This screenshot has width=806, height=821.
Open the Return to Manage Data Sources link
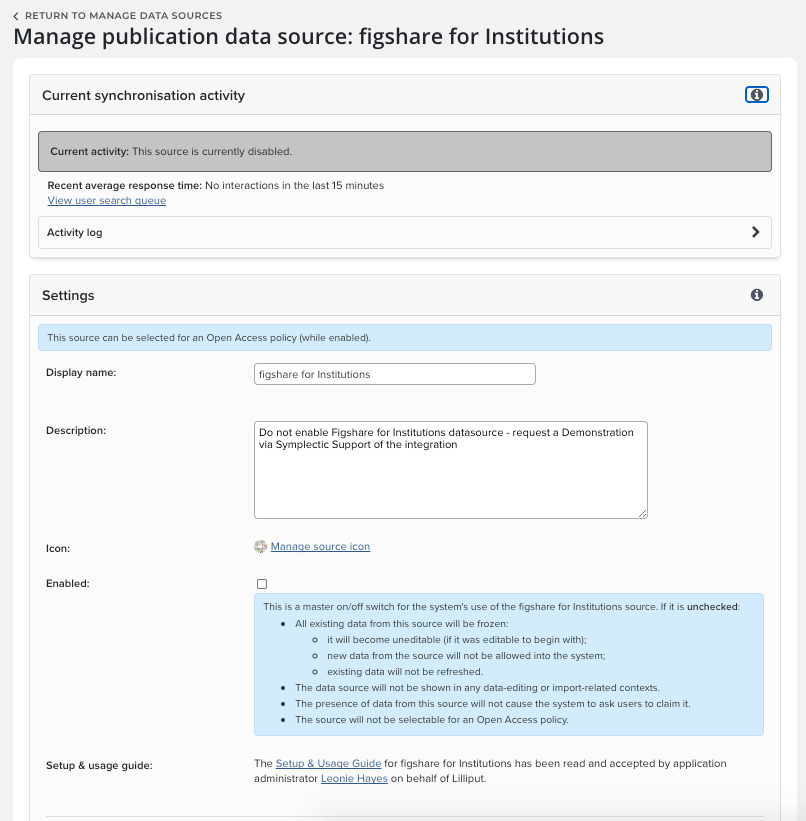click(x=123, y=16)
